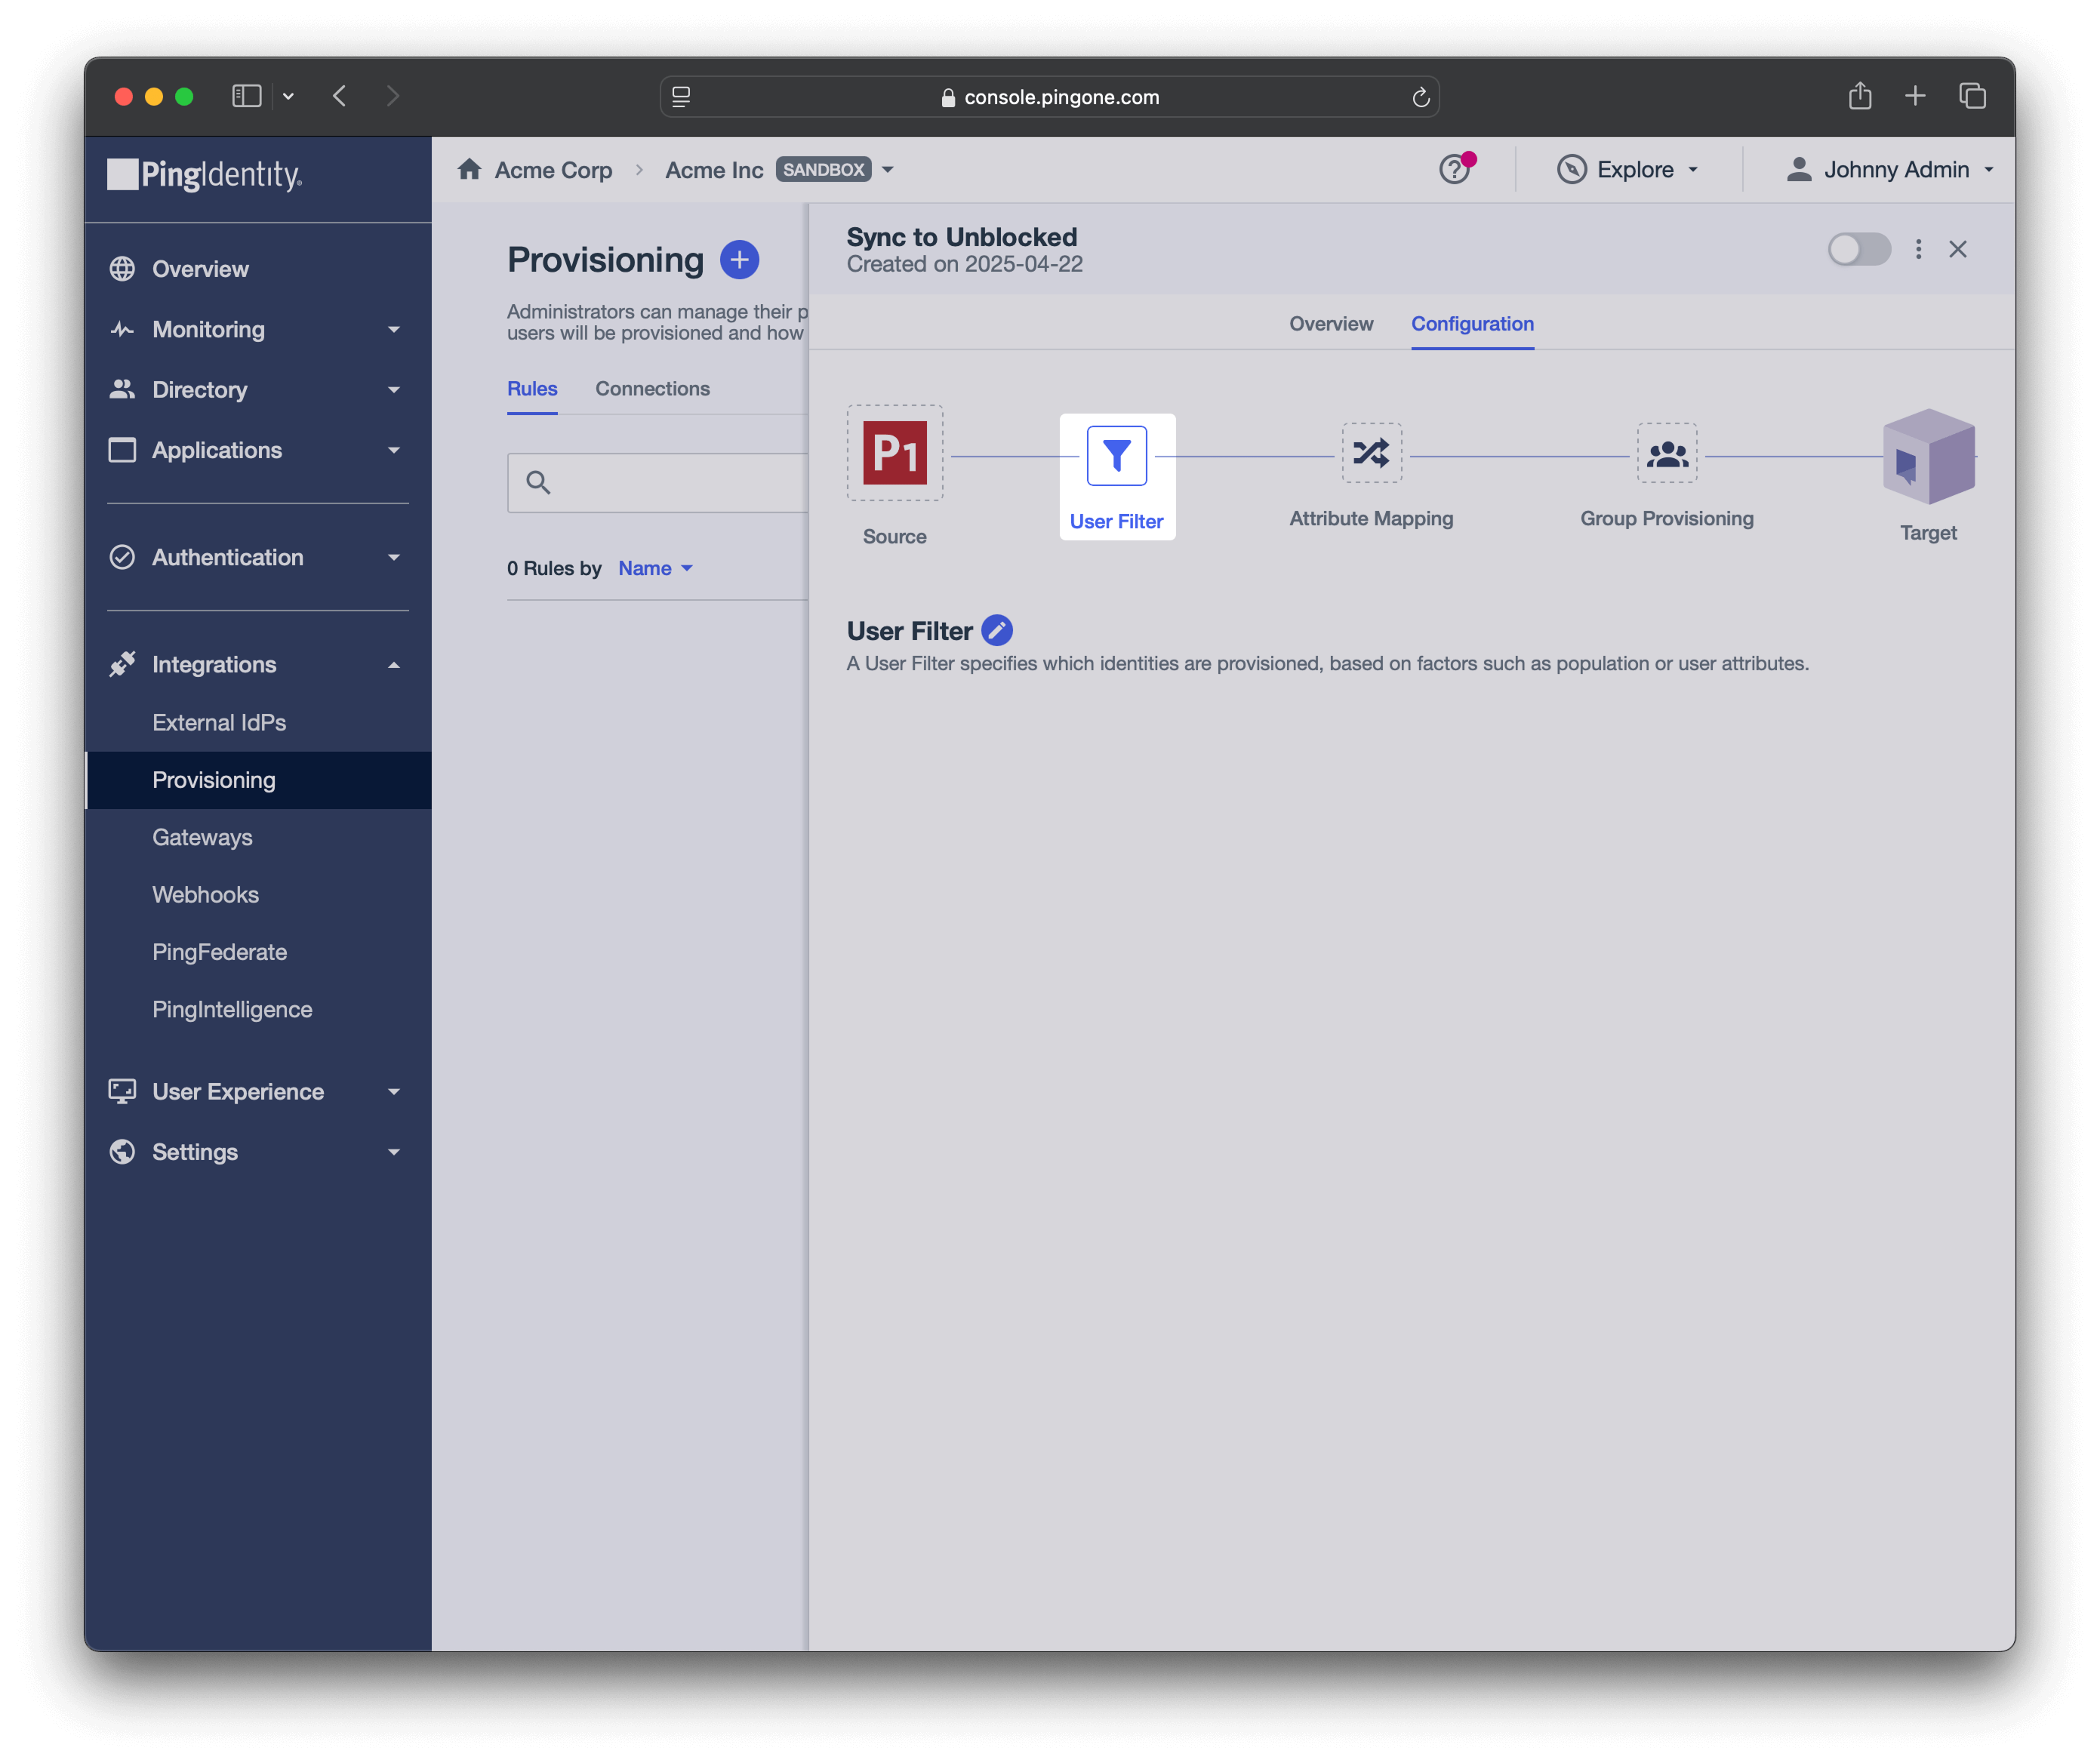Show Safari's tab overview icon
Screen dimensions: 2100x1763
point(1972,96)
